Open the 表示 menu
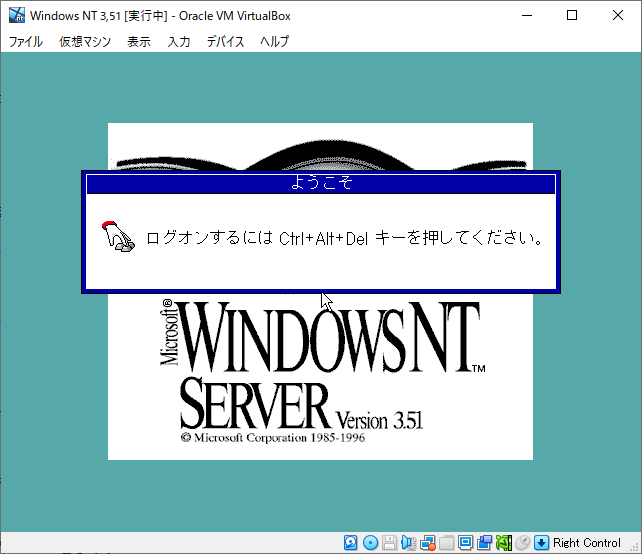 [x=139, y=41]
